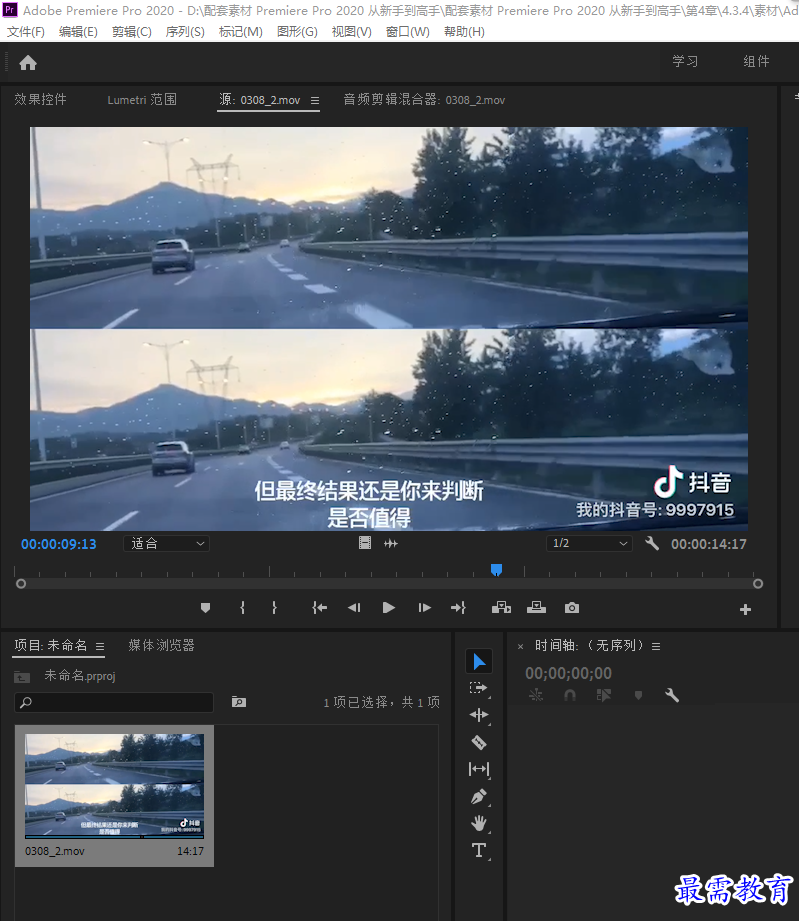Toggle insert sequences as nests
799x921 pixels.
536,695
